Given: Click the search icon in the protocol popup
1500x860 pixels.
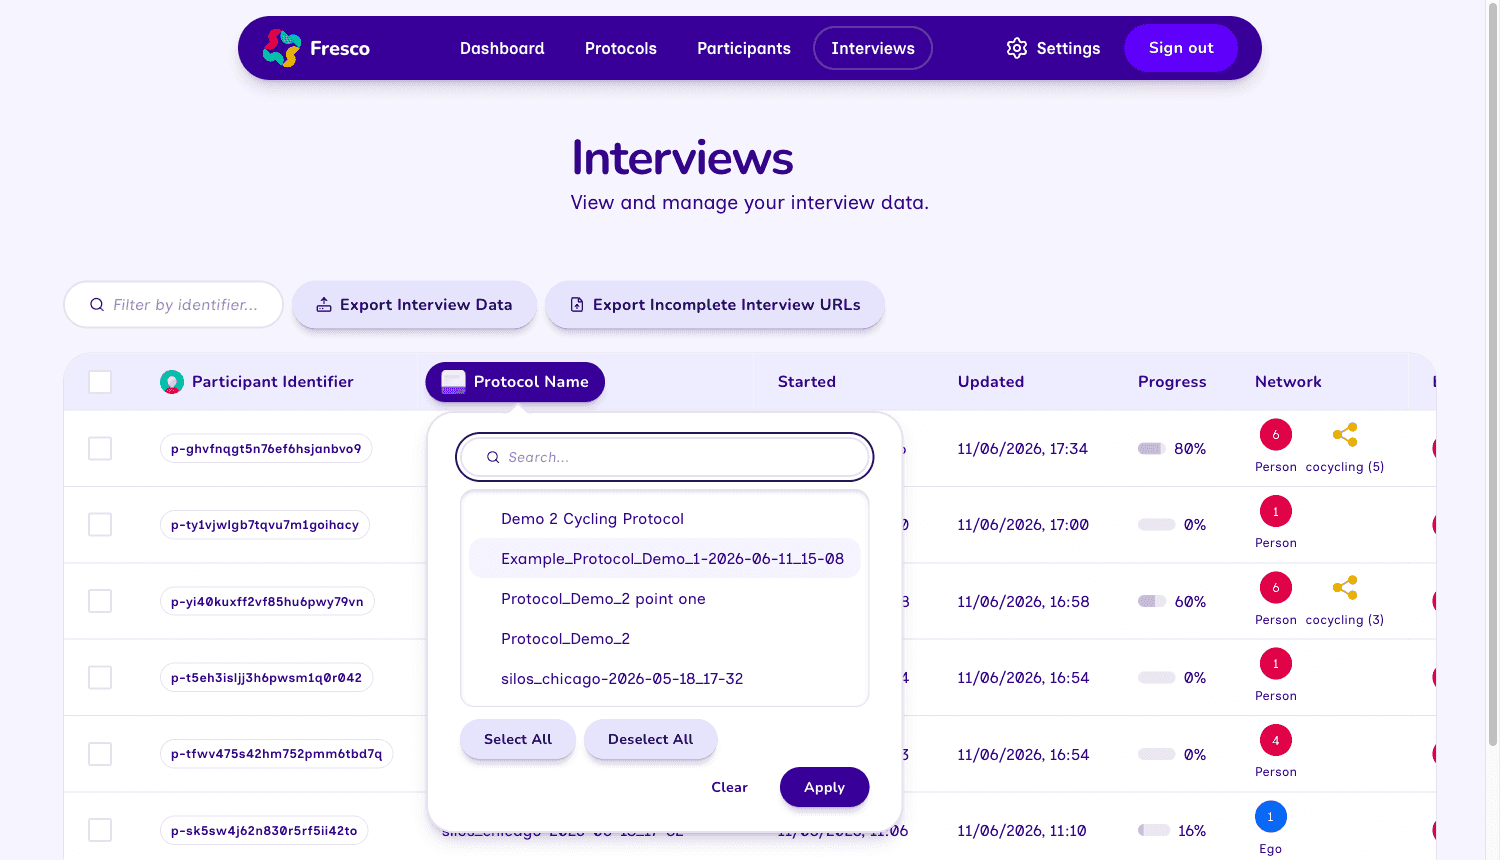Looking at the screenshot, I should tap(493, 457).
